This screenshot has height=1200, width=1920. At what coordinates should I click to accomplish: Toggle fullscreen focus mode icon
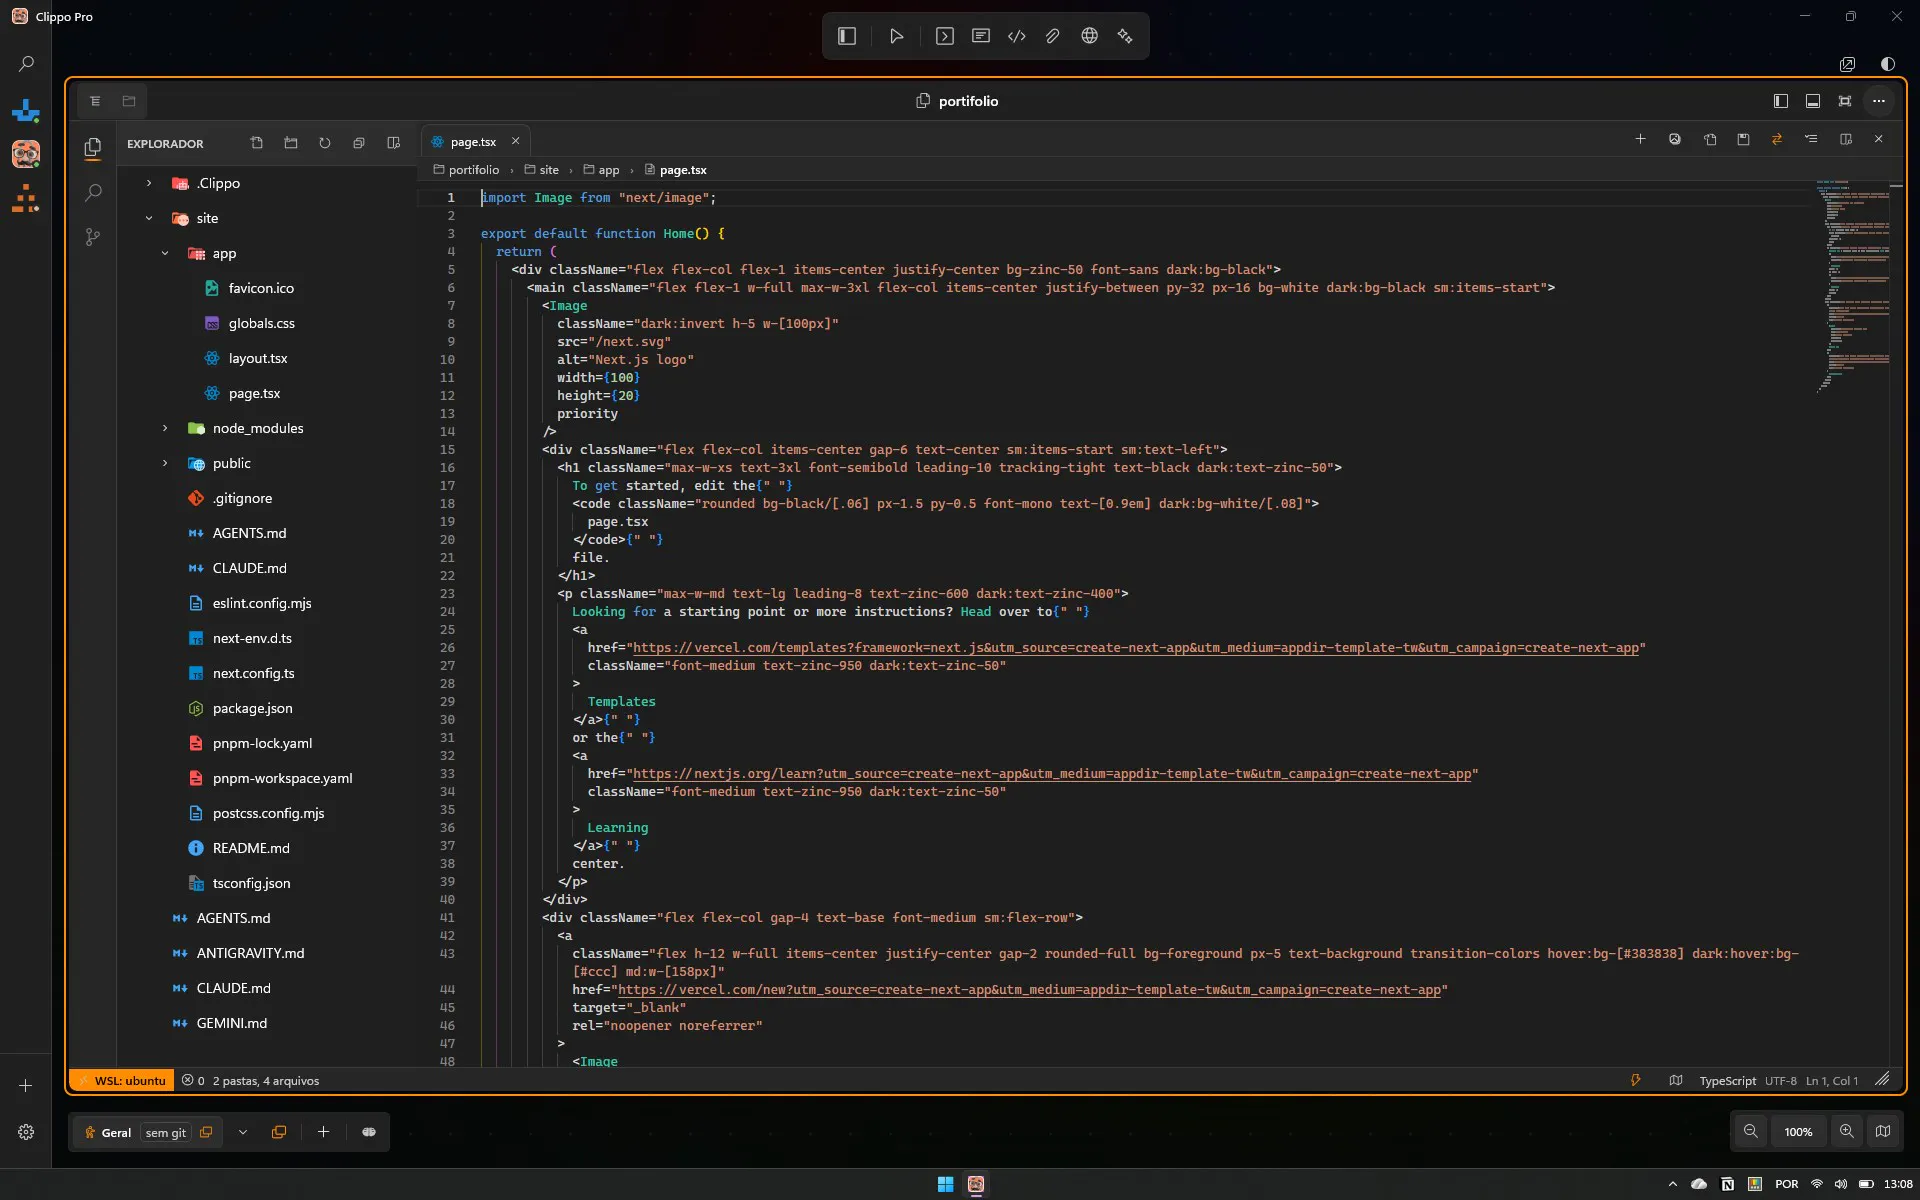pyautogui.click(x=1845, y=101)
